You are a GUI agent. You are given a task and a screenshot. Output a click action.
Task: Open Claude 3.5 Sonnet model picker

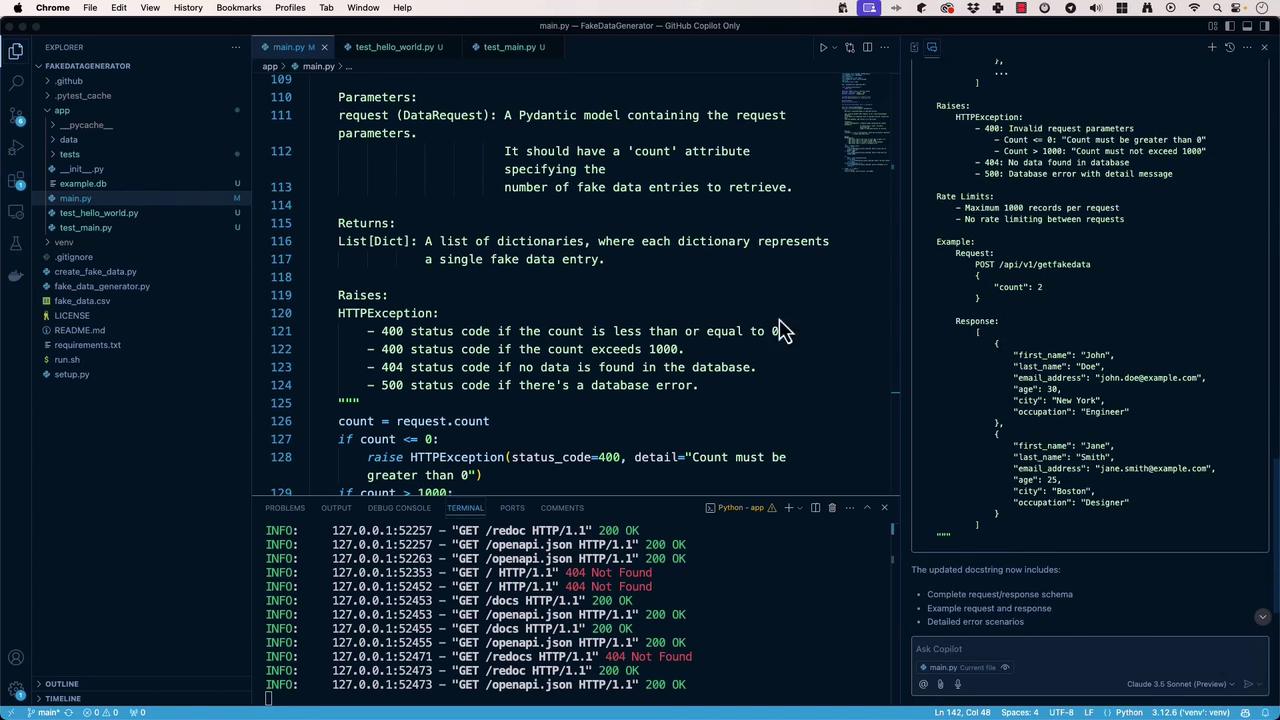pyautogui.click(x=1181, y=684)
